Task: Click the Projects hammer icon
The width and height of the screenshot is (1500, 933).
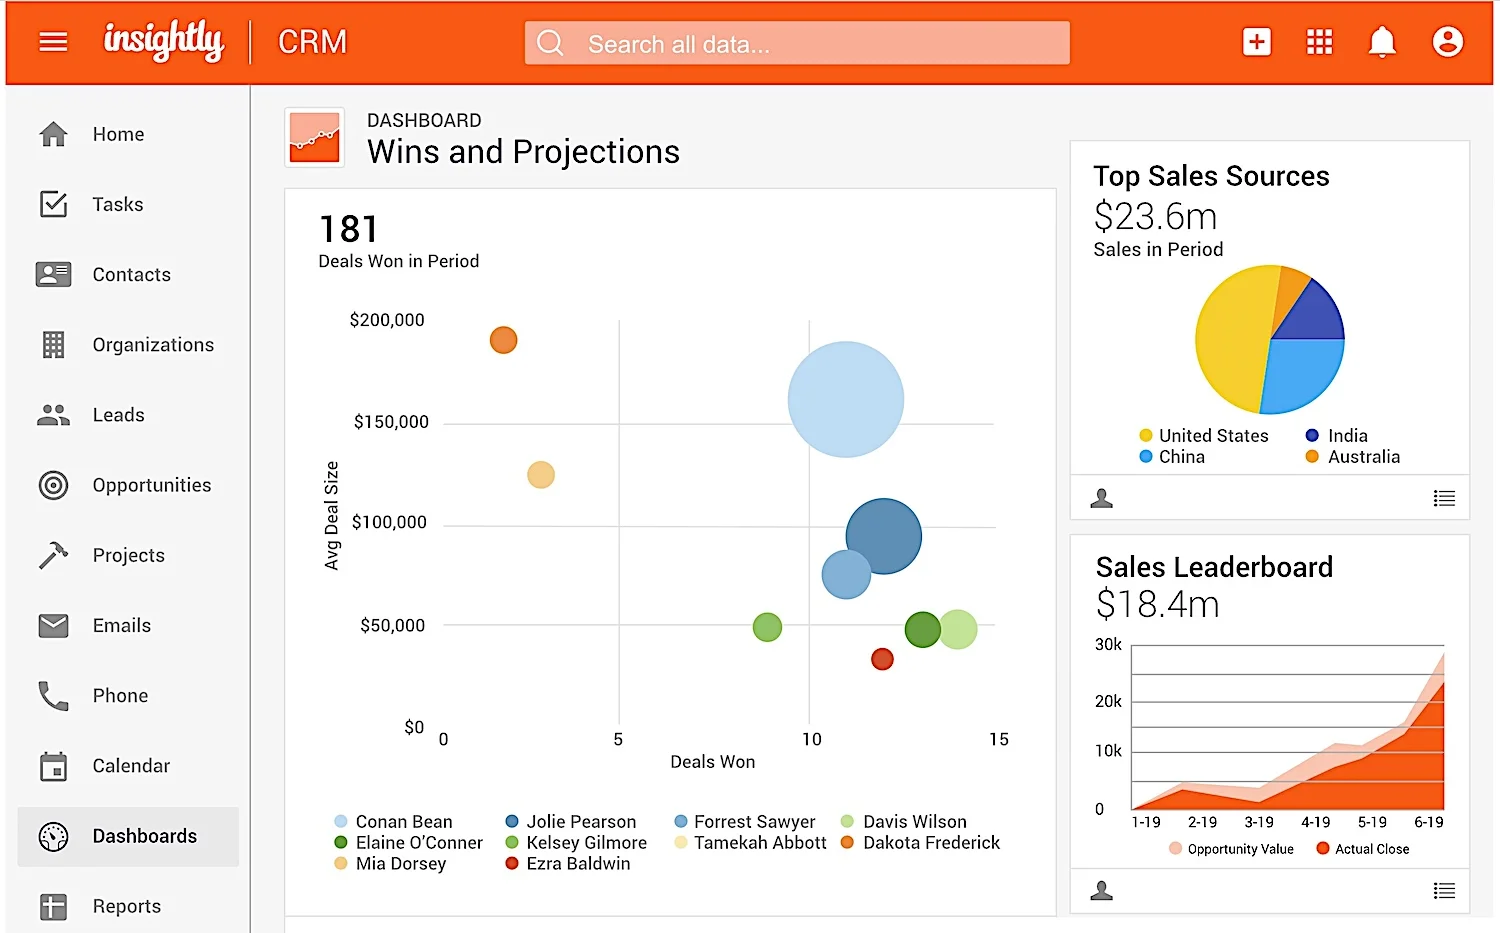Action: pyautogui.click(x=53, y=555)
